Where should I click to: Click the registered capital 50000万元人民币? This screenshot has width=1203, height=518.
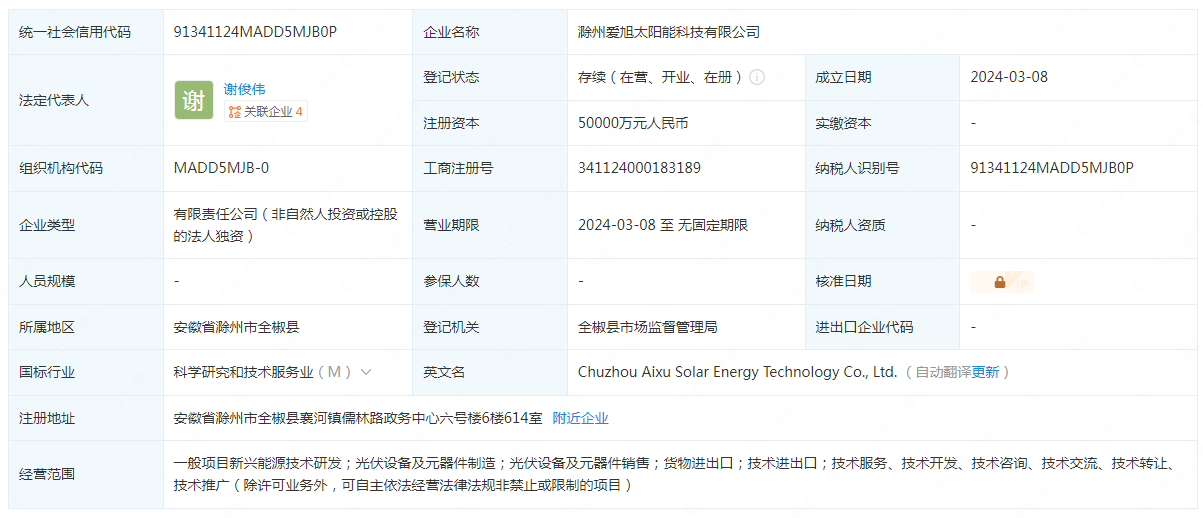tap(632, 123)
